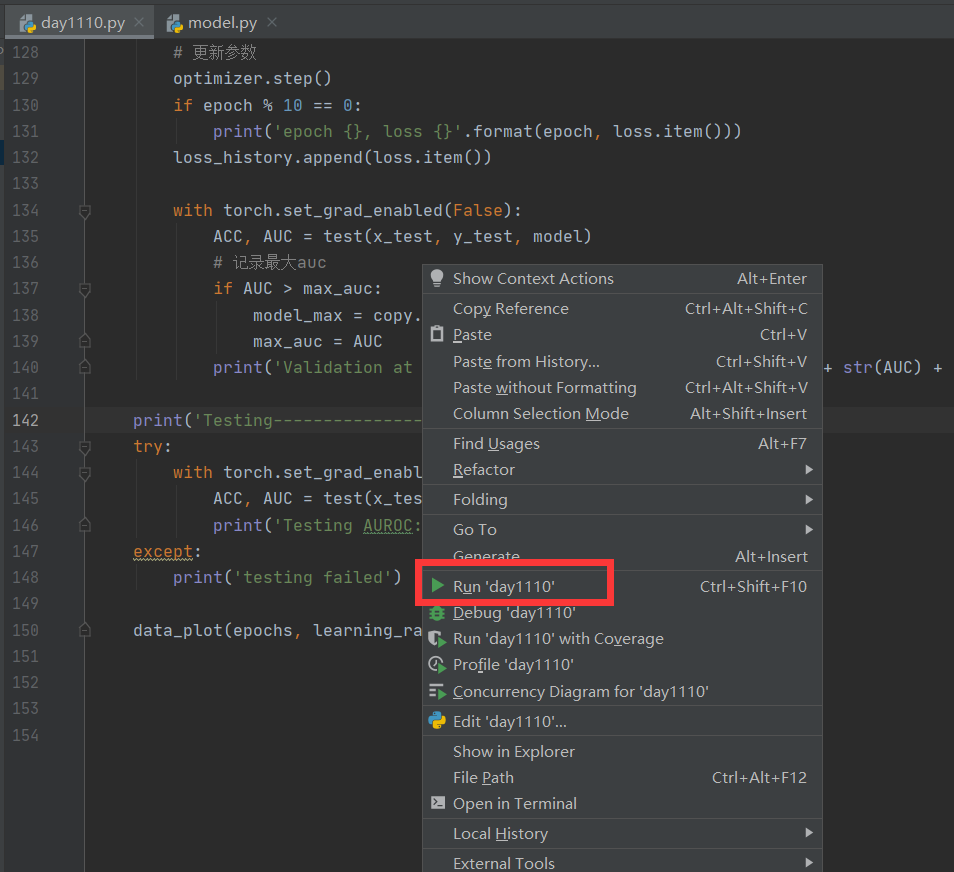
Task: Expand the External Tools submenu arrow
Action: [809, 862]
